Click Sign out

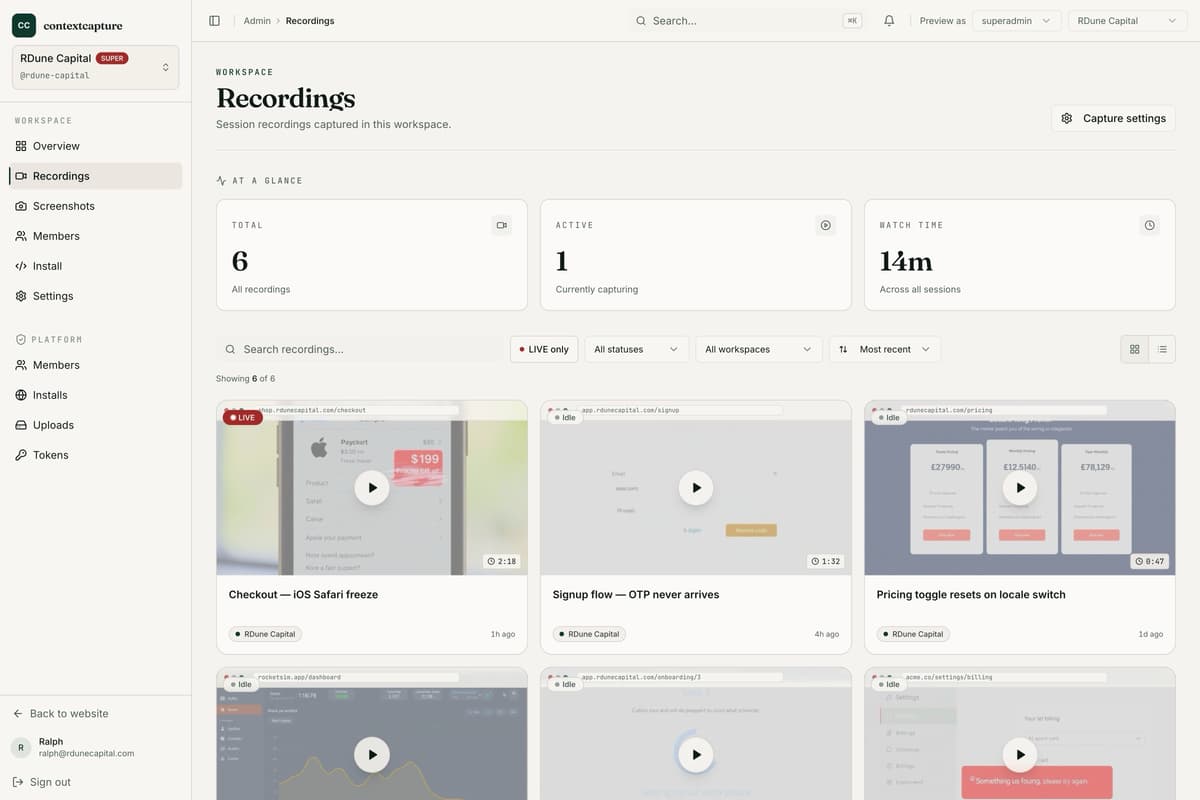[41, 782]
